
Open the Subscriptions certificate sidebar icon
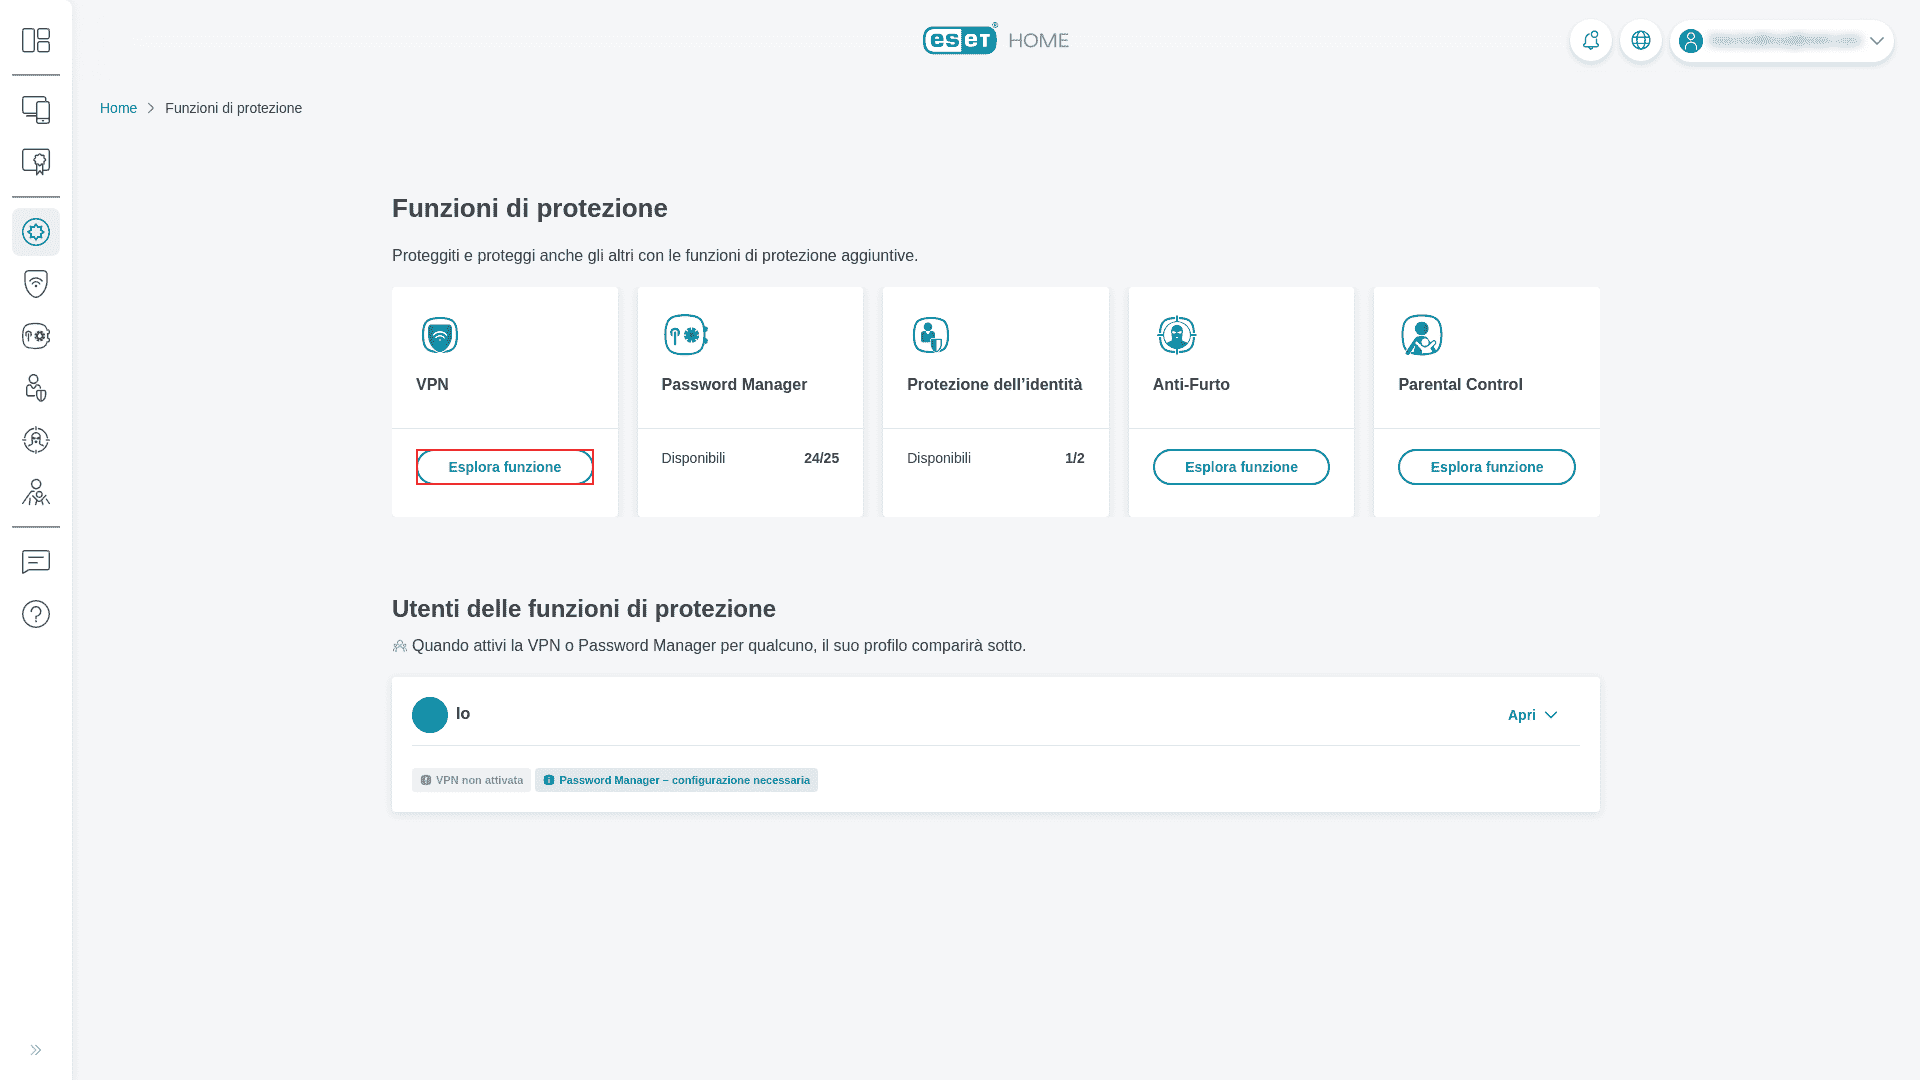click(36, 162)
